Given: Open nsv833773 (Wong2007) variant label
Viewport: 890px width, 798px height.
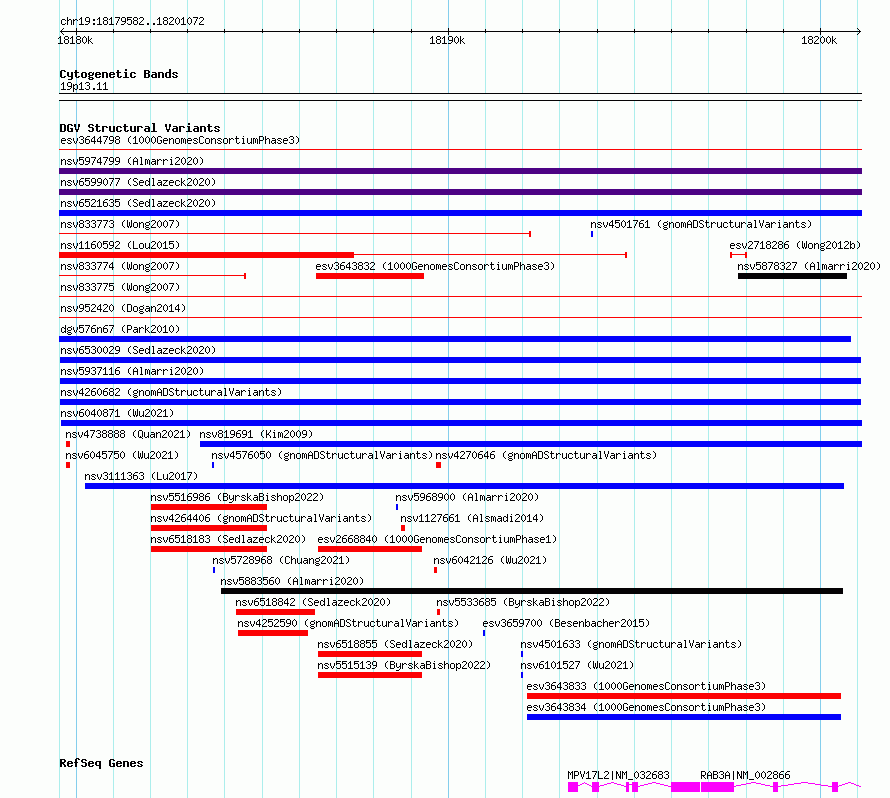Looking at the screenshot, I should tap(120, 224).
